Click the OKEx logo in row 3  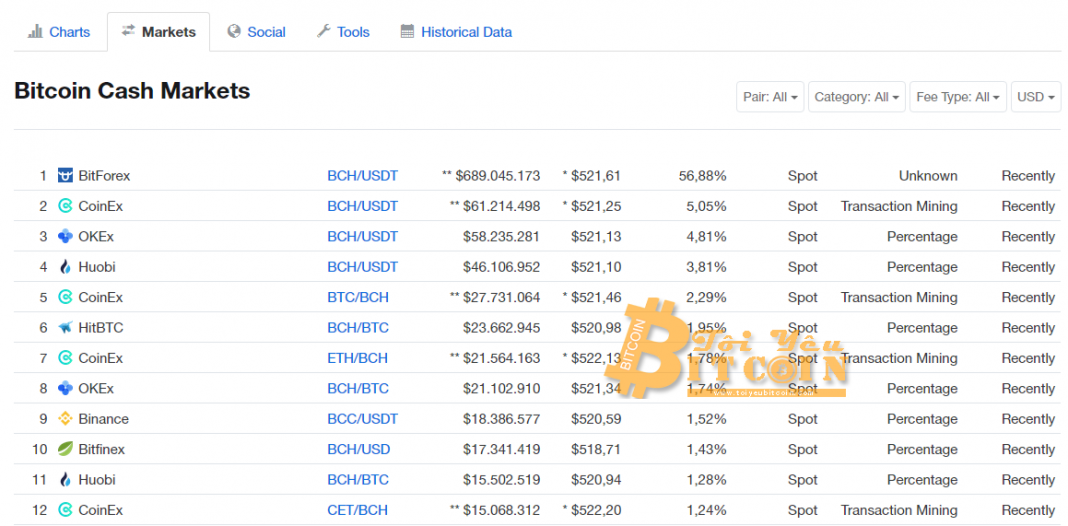pyautogui.click(x=65, y=237)
